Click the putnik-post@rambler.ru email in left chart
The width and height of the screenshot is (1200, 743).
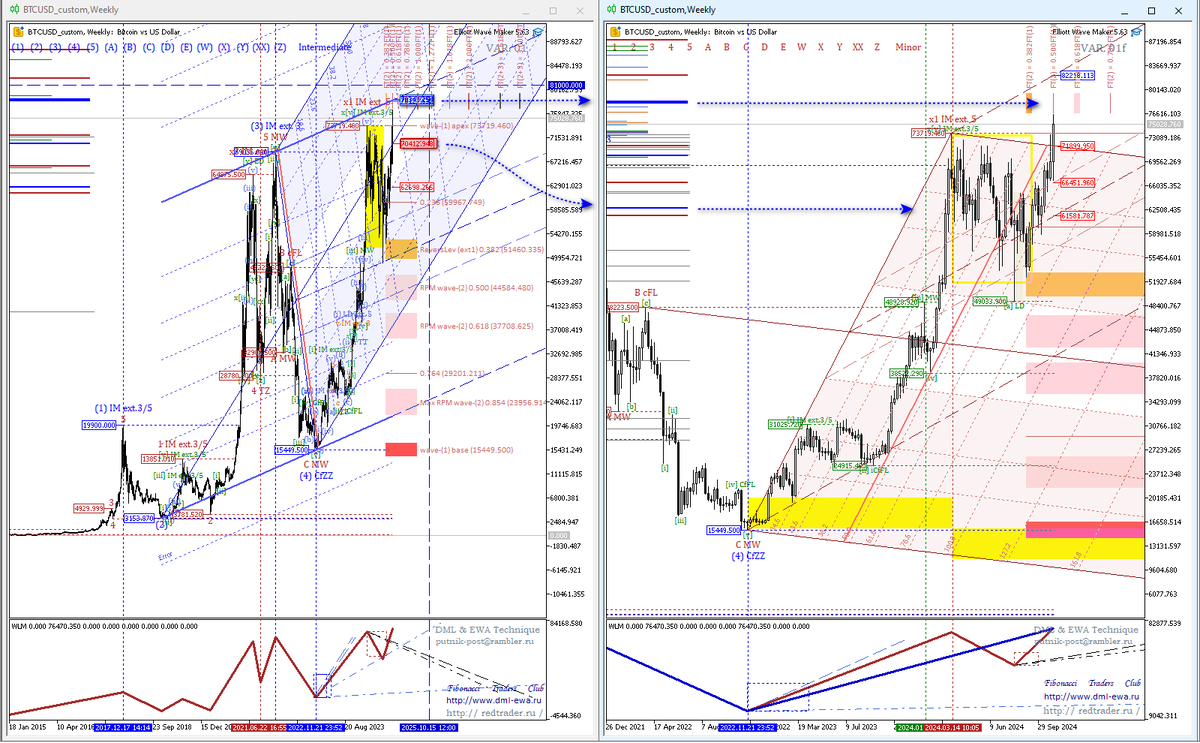487,641
